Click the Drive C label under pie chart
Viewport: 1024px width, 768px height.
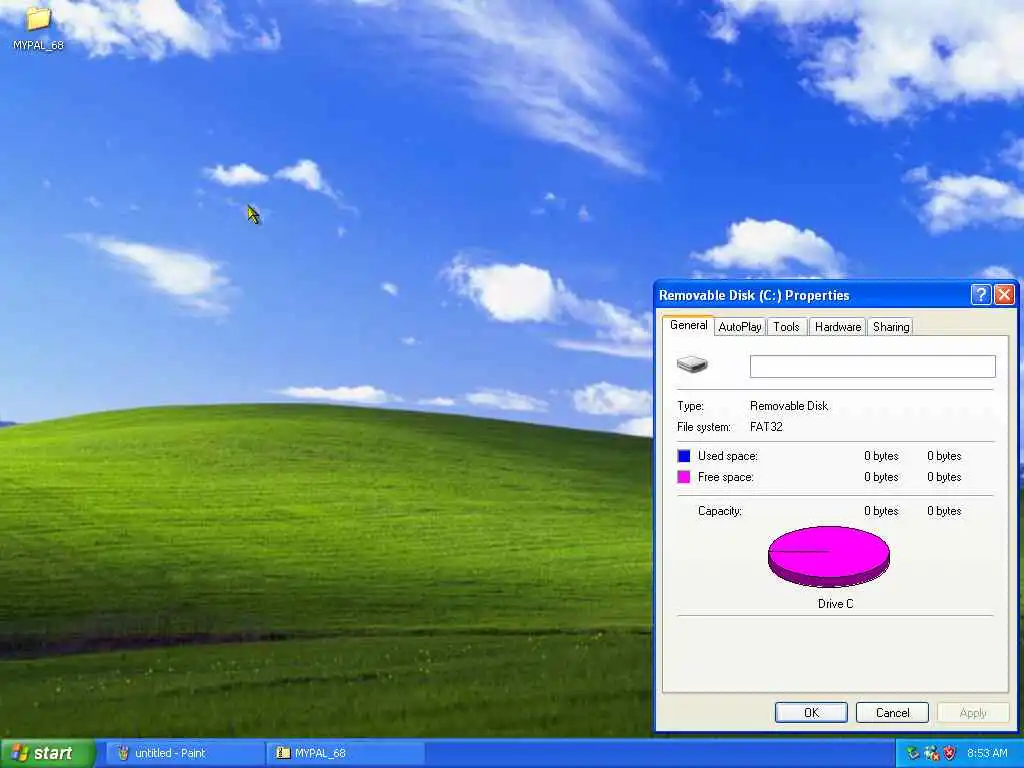[x=835, y=603]
